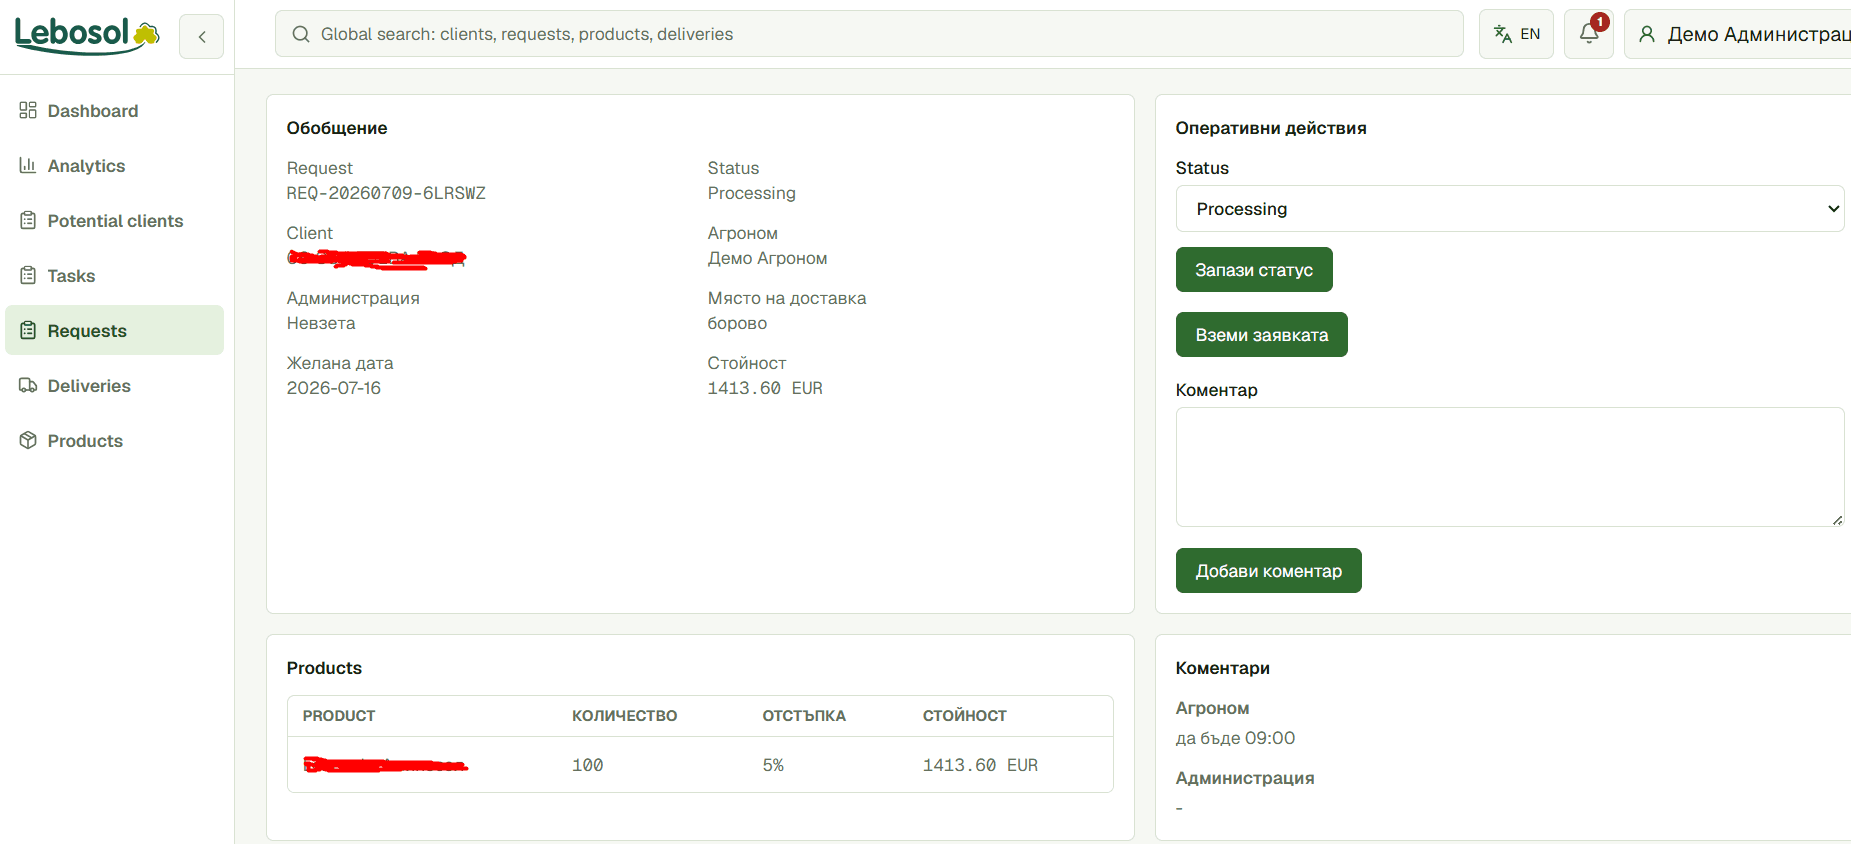
Task: Click the global search field
Action: [x=869, y=34]
